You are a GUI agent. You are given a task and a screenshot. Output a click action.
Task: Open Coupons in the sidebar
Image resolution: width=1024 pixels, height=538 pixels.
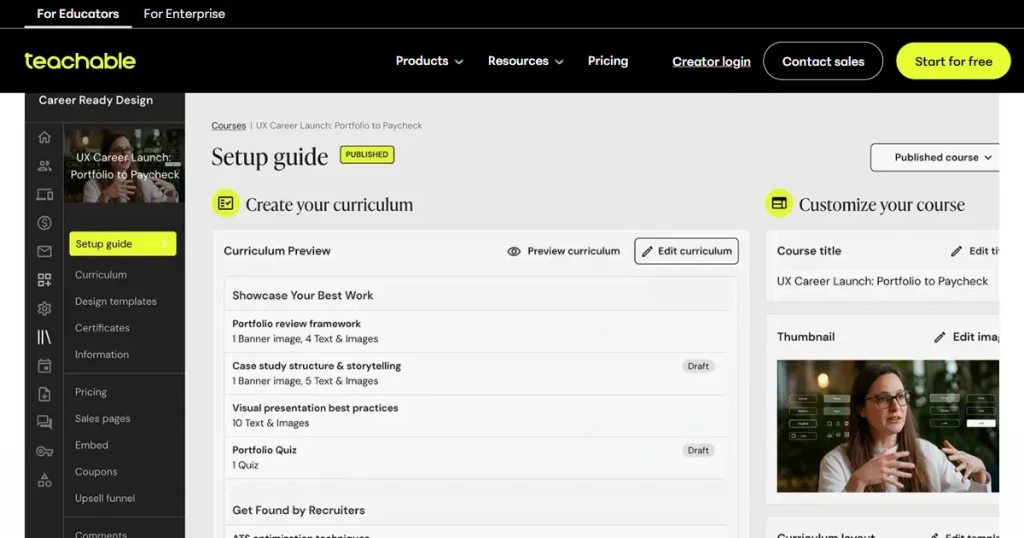point(96,471)
